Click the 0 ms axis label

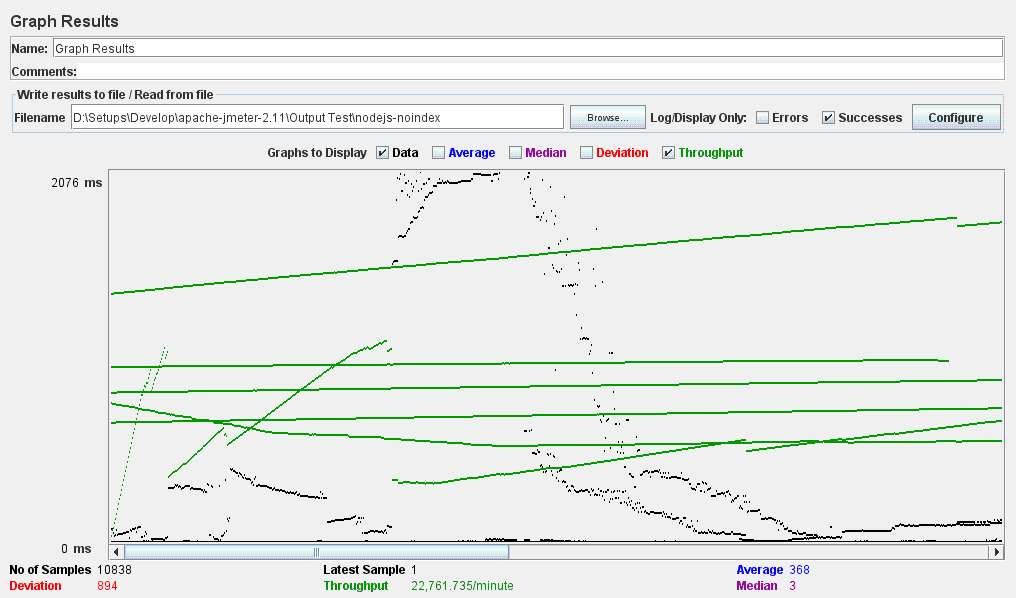(x=76, y=549)
